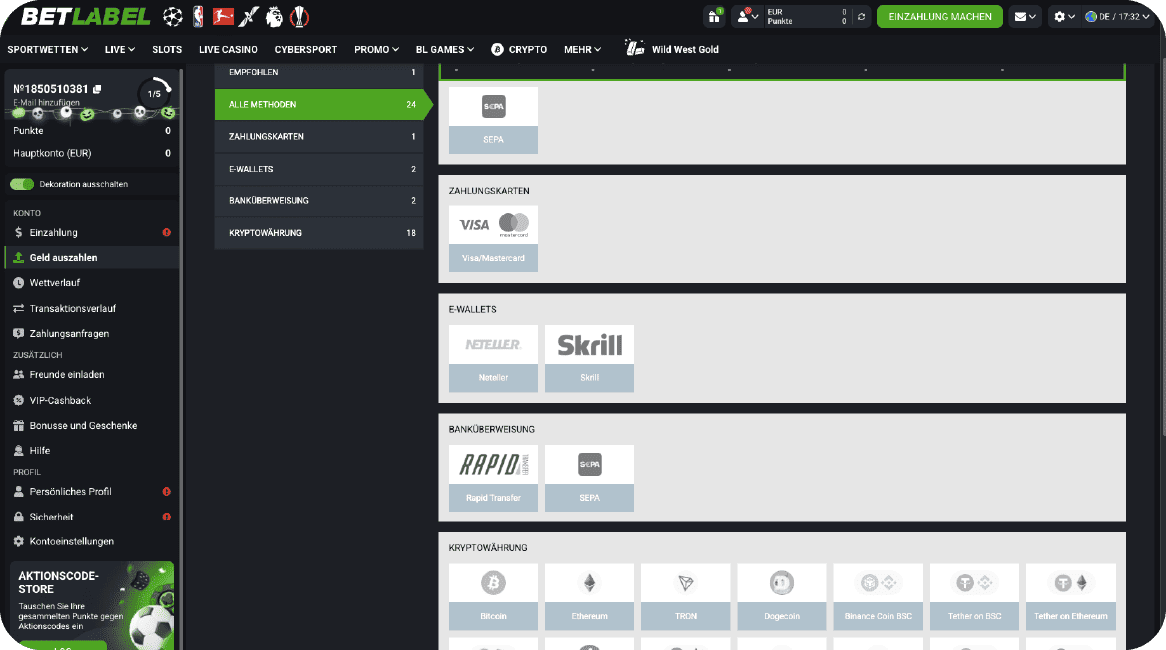Select the E-Wallets methods tab
Screen dimensions: 1166x650
coord(319,169)
